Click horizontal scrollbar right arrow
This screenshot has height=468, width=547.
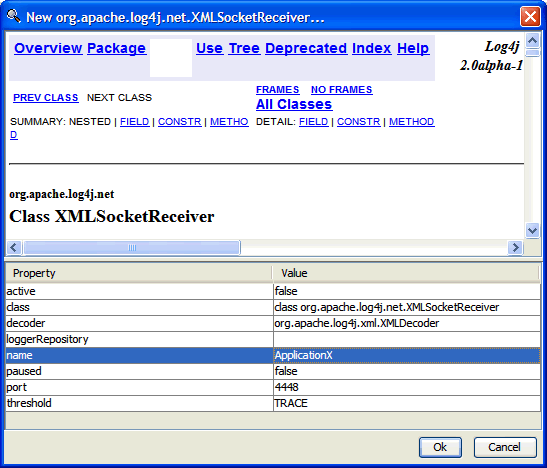pyautogui.click(x=515, y=248)
